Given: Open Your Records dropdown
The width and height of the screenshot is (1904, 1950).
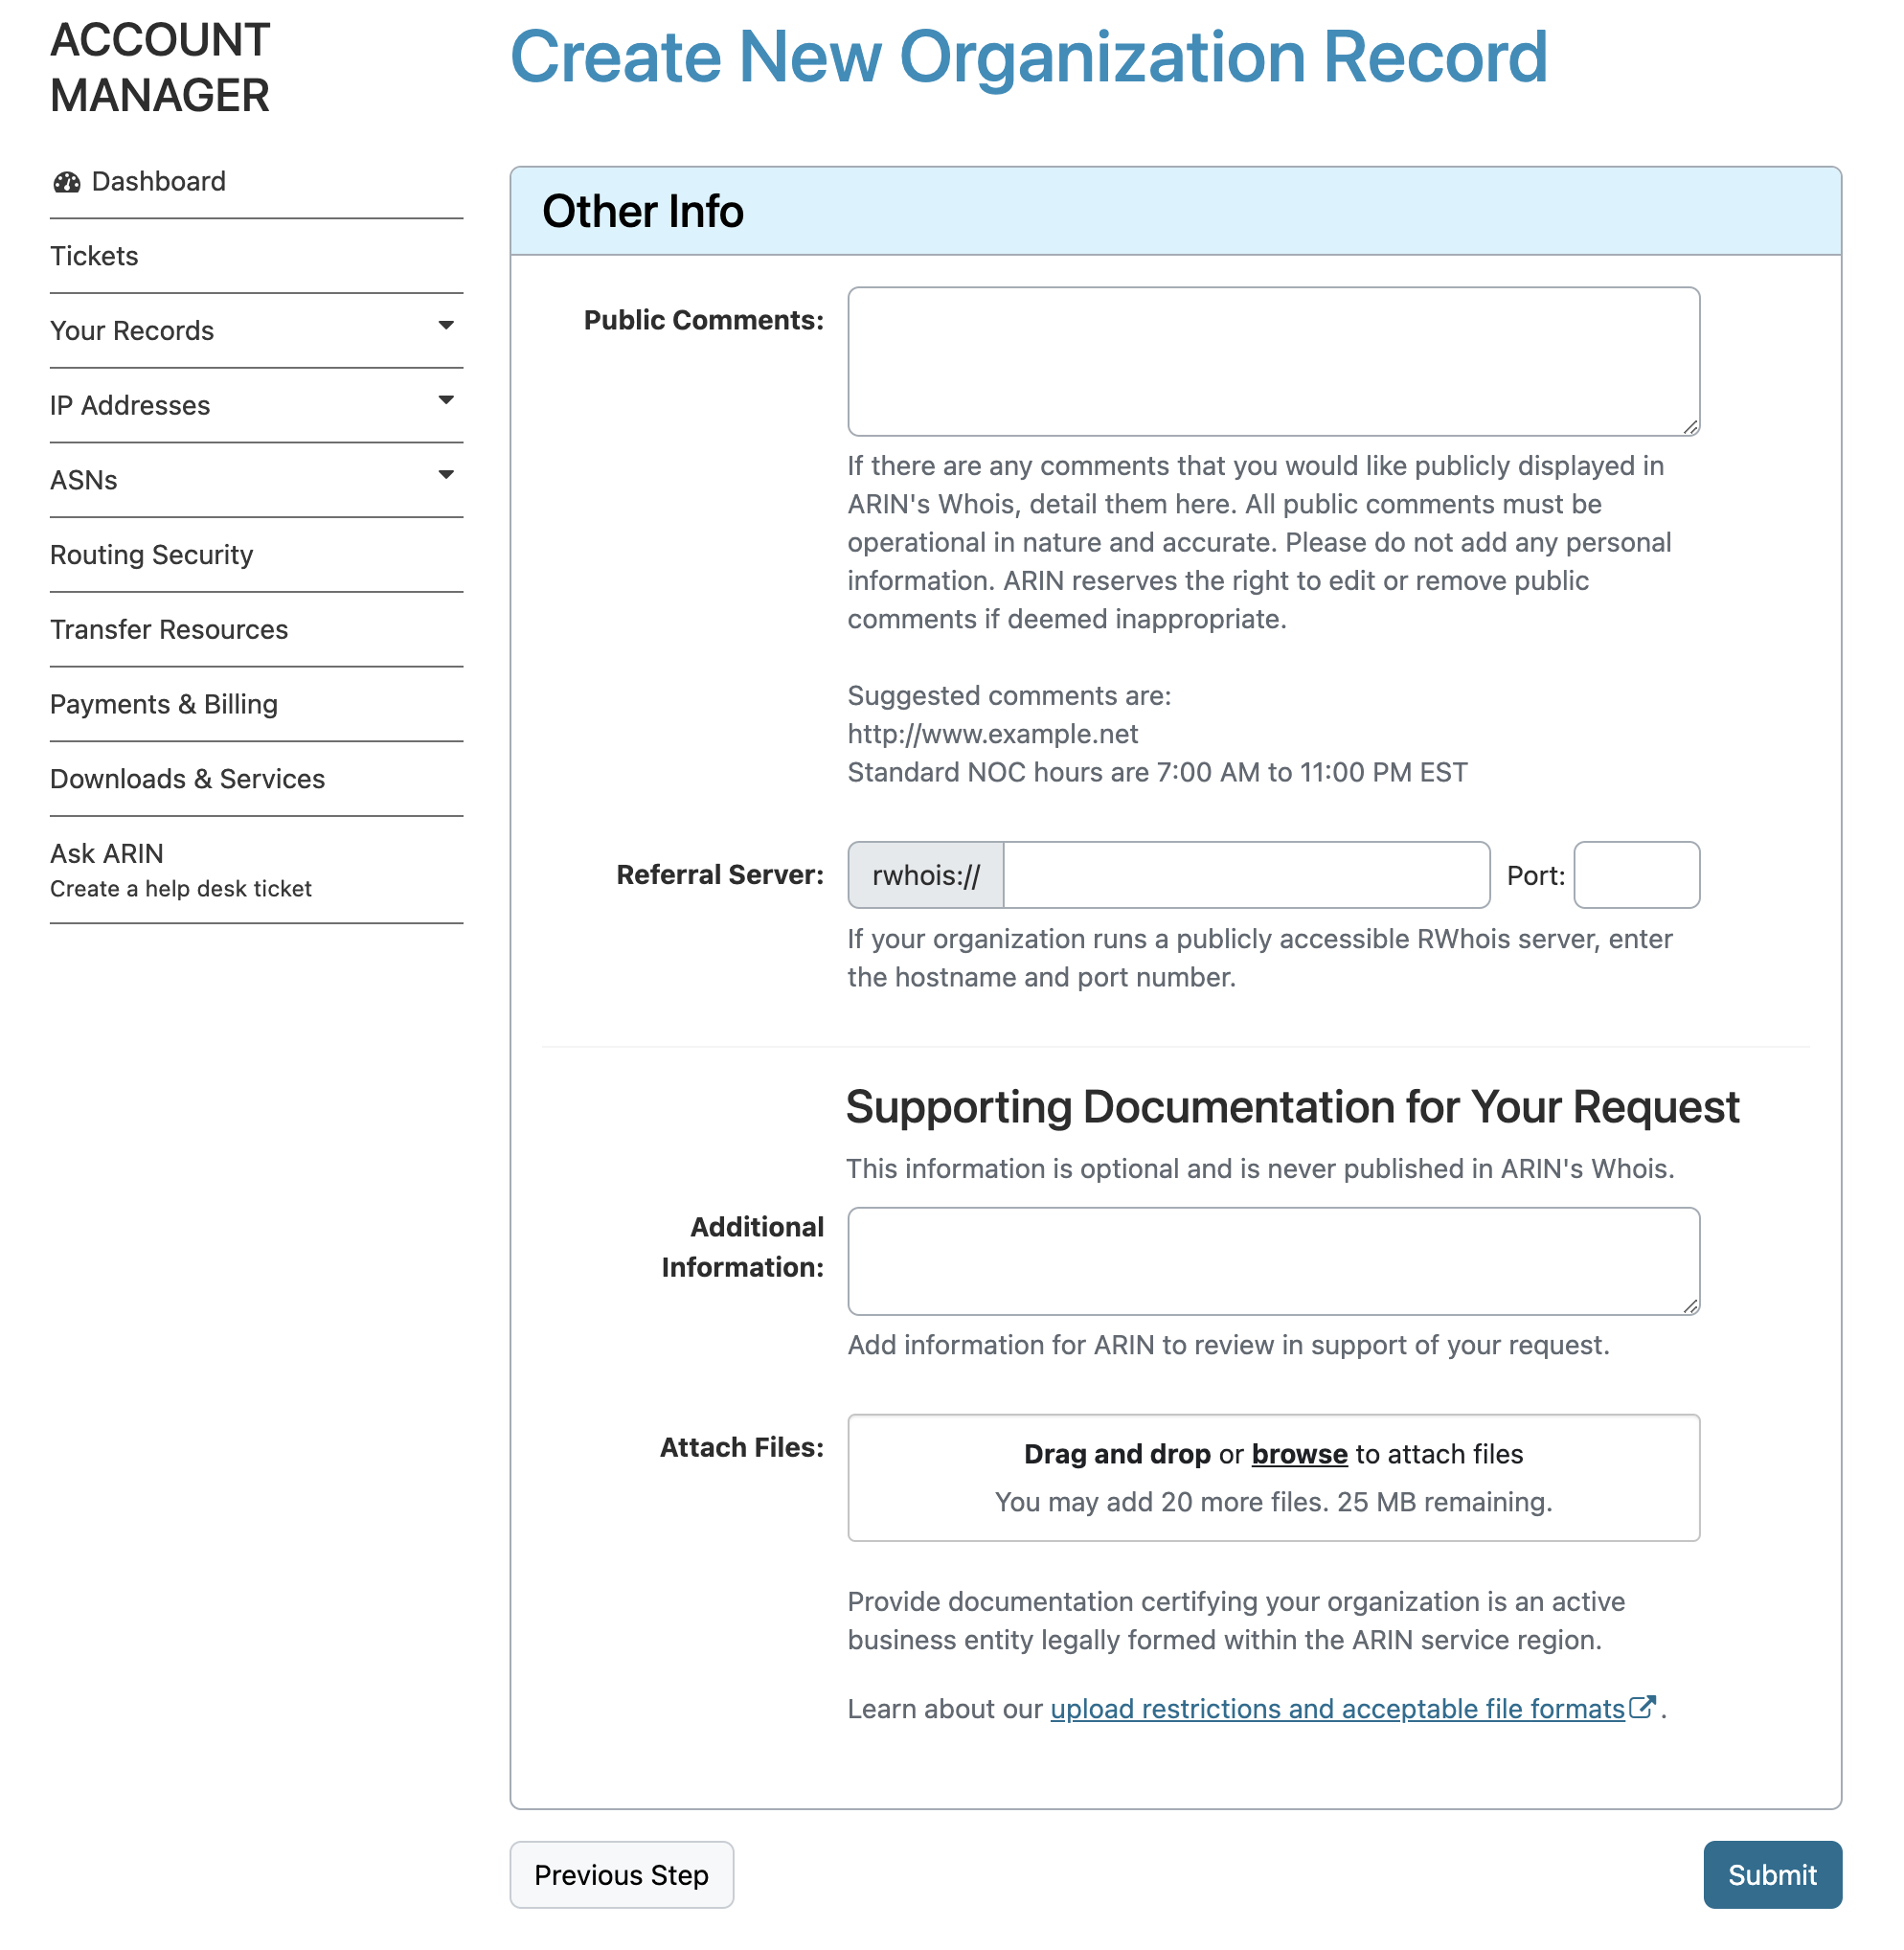Looking at the screenshot, I should pos(253,329).
